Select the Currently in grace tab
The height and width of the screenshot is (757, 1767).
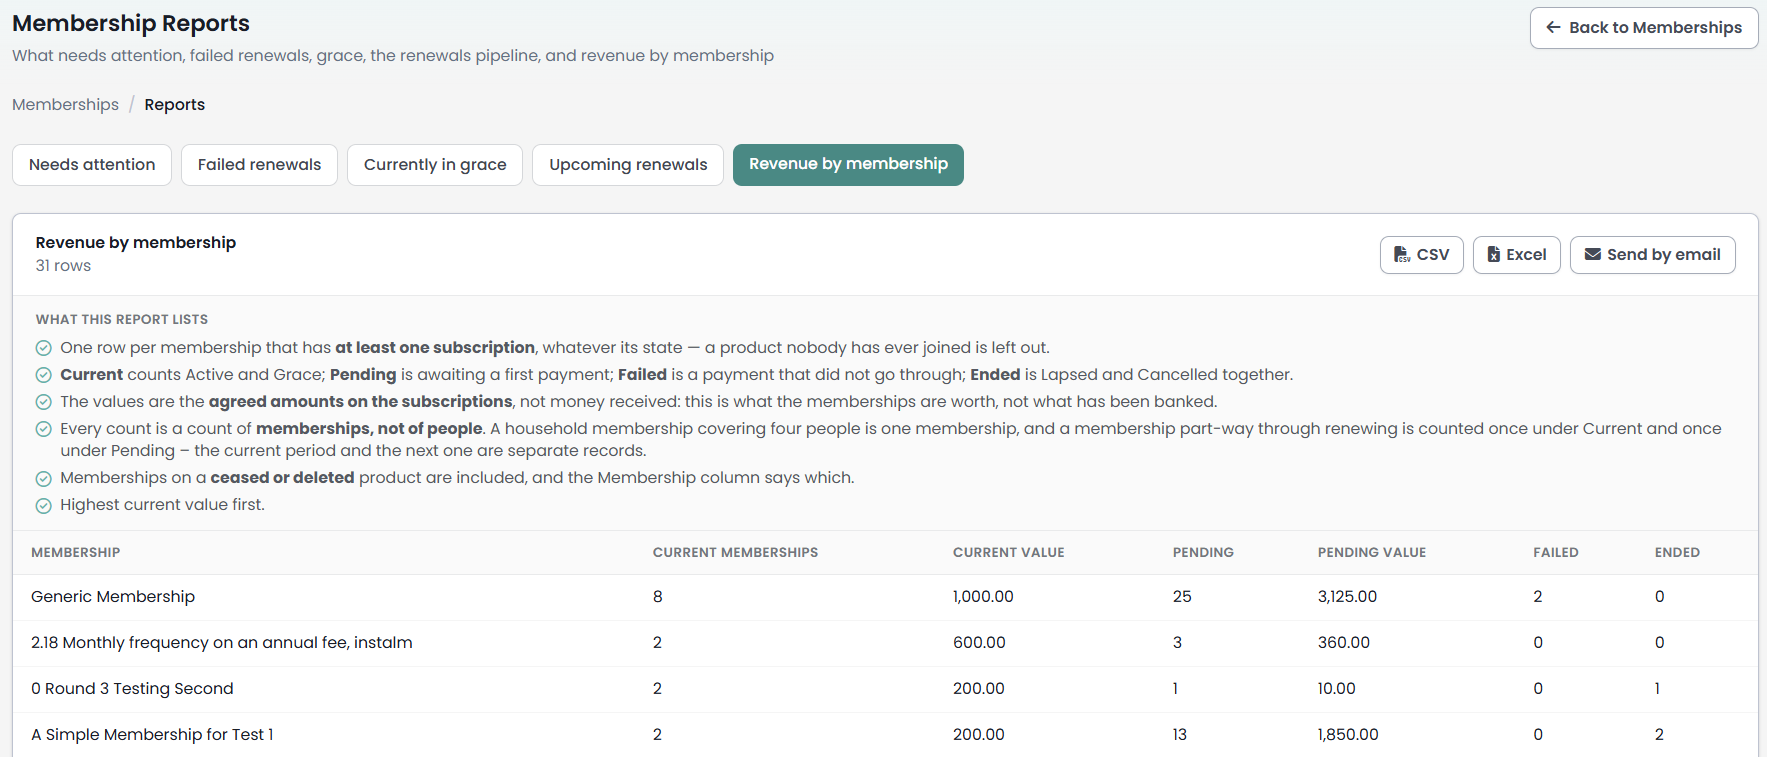tap(435, 165)
